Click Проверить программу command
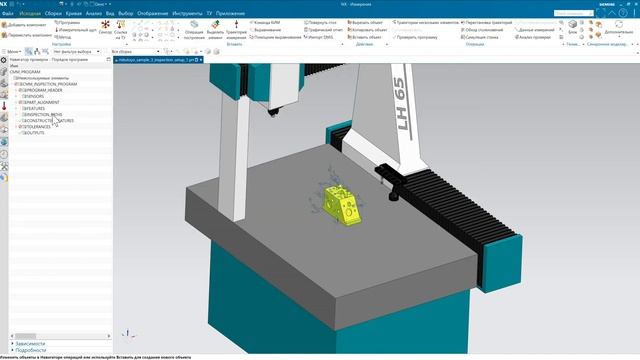The width and height of the screenshot is (640, 360). (x=415, y=37)
